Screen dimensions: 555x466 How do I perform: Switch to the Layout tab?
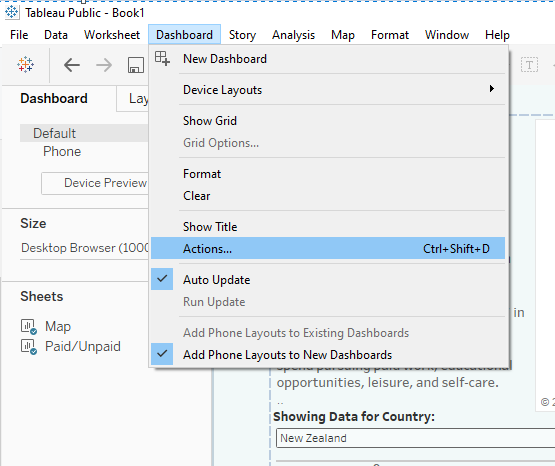pos(138,99)
